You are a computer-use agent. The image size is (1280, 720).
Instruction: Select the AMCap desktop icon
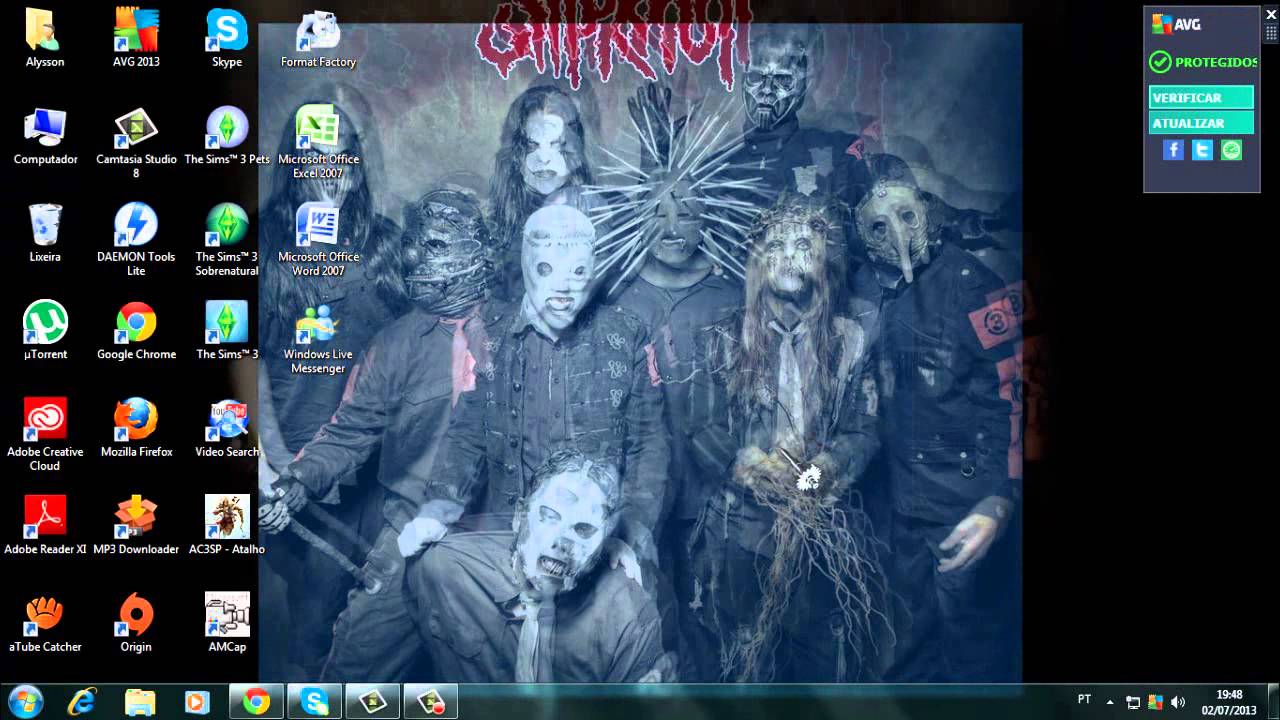coord(227,623)
